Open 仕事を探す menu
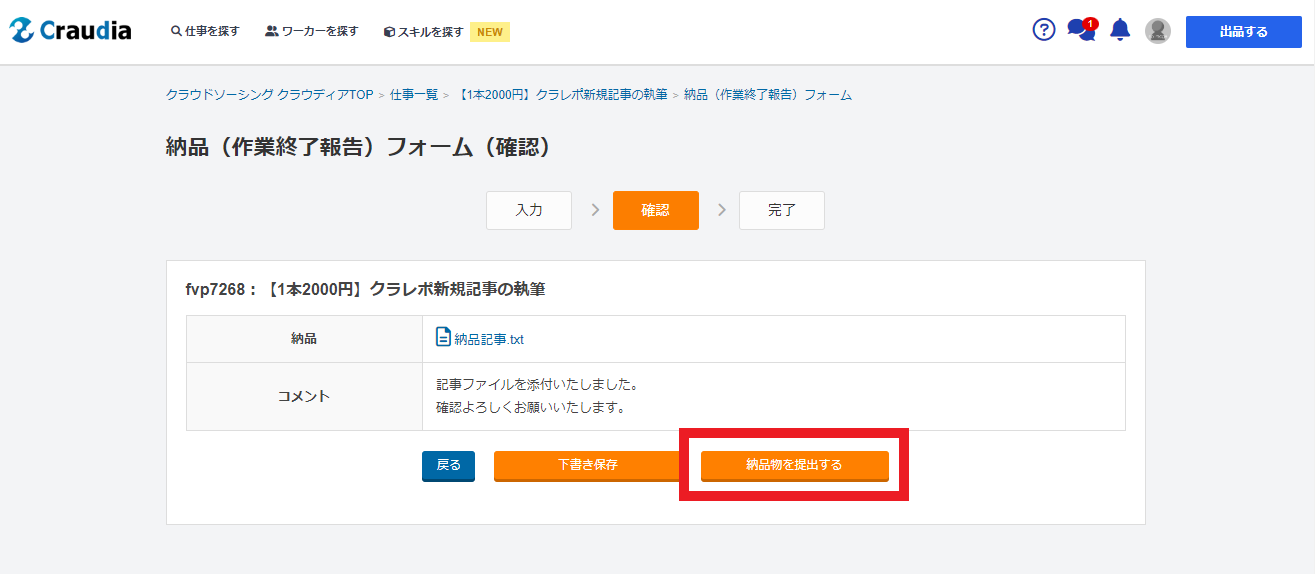Screen dimensions: 1315x574 pos(205,31)
